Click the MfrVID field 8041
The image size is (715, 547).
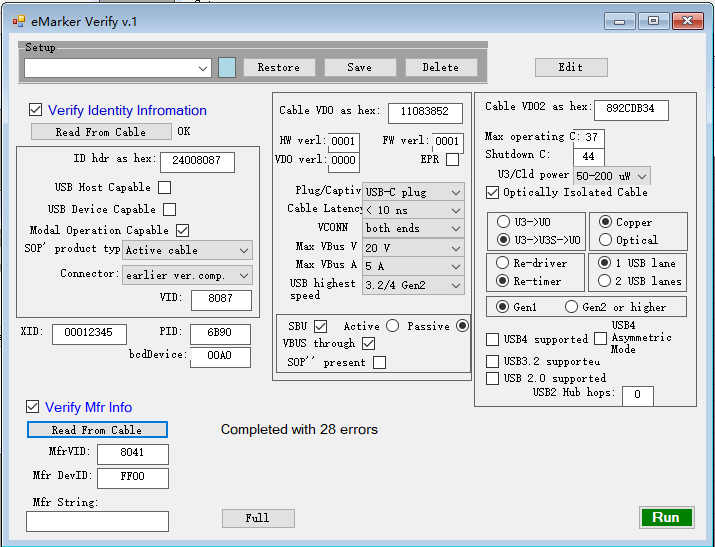pyautogui.click(x=133, y=454)
